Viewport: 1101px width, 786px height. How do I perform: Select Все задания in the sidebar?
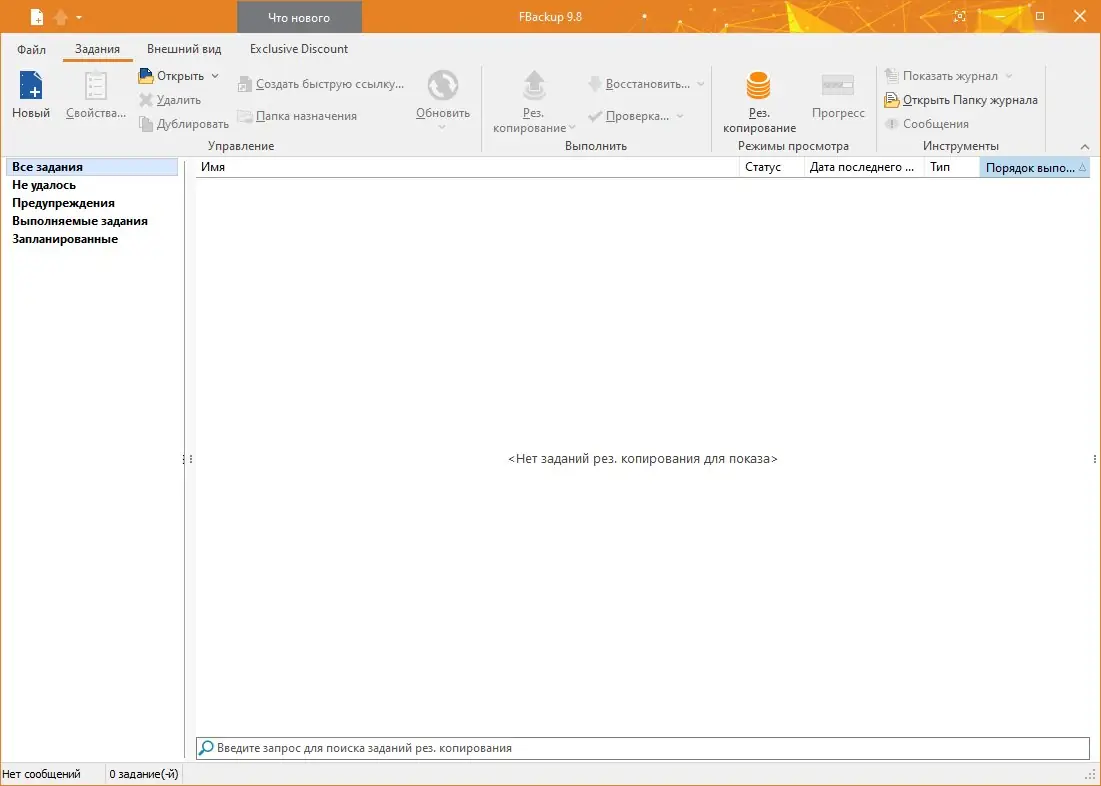[91, 166]
